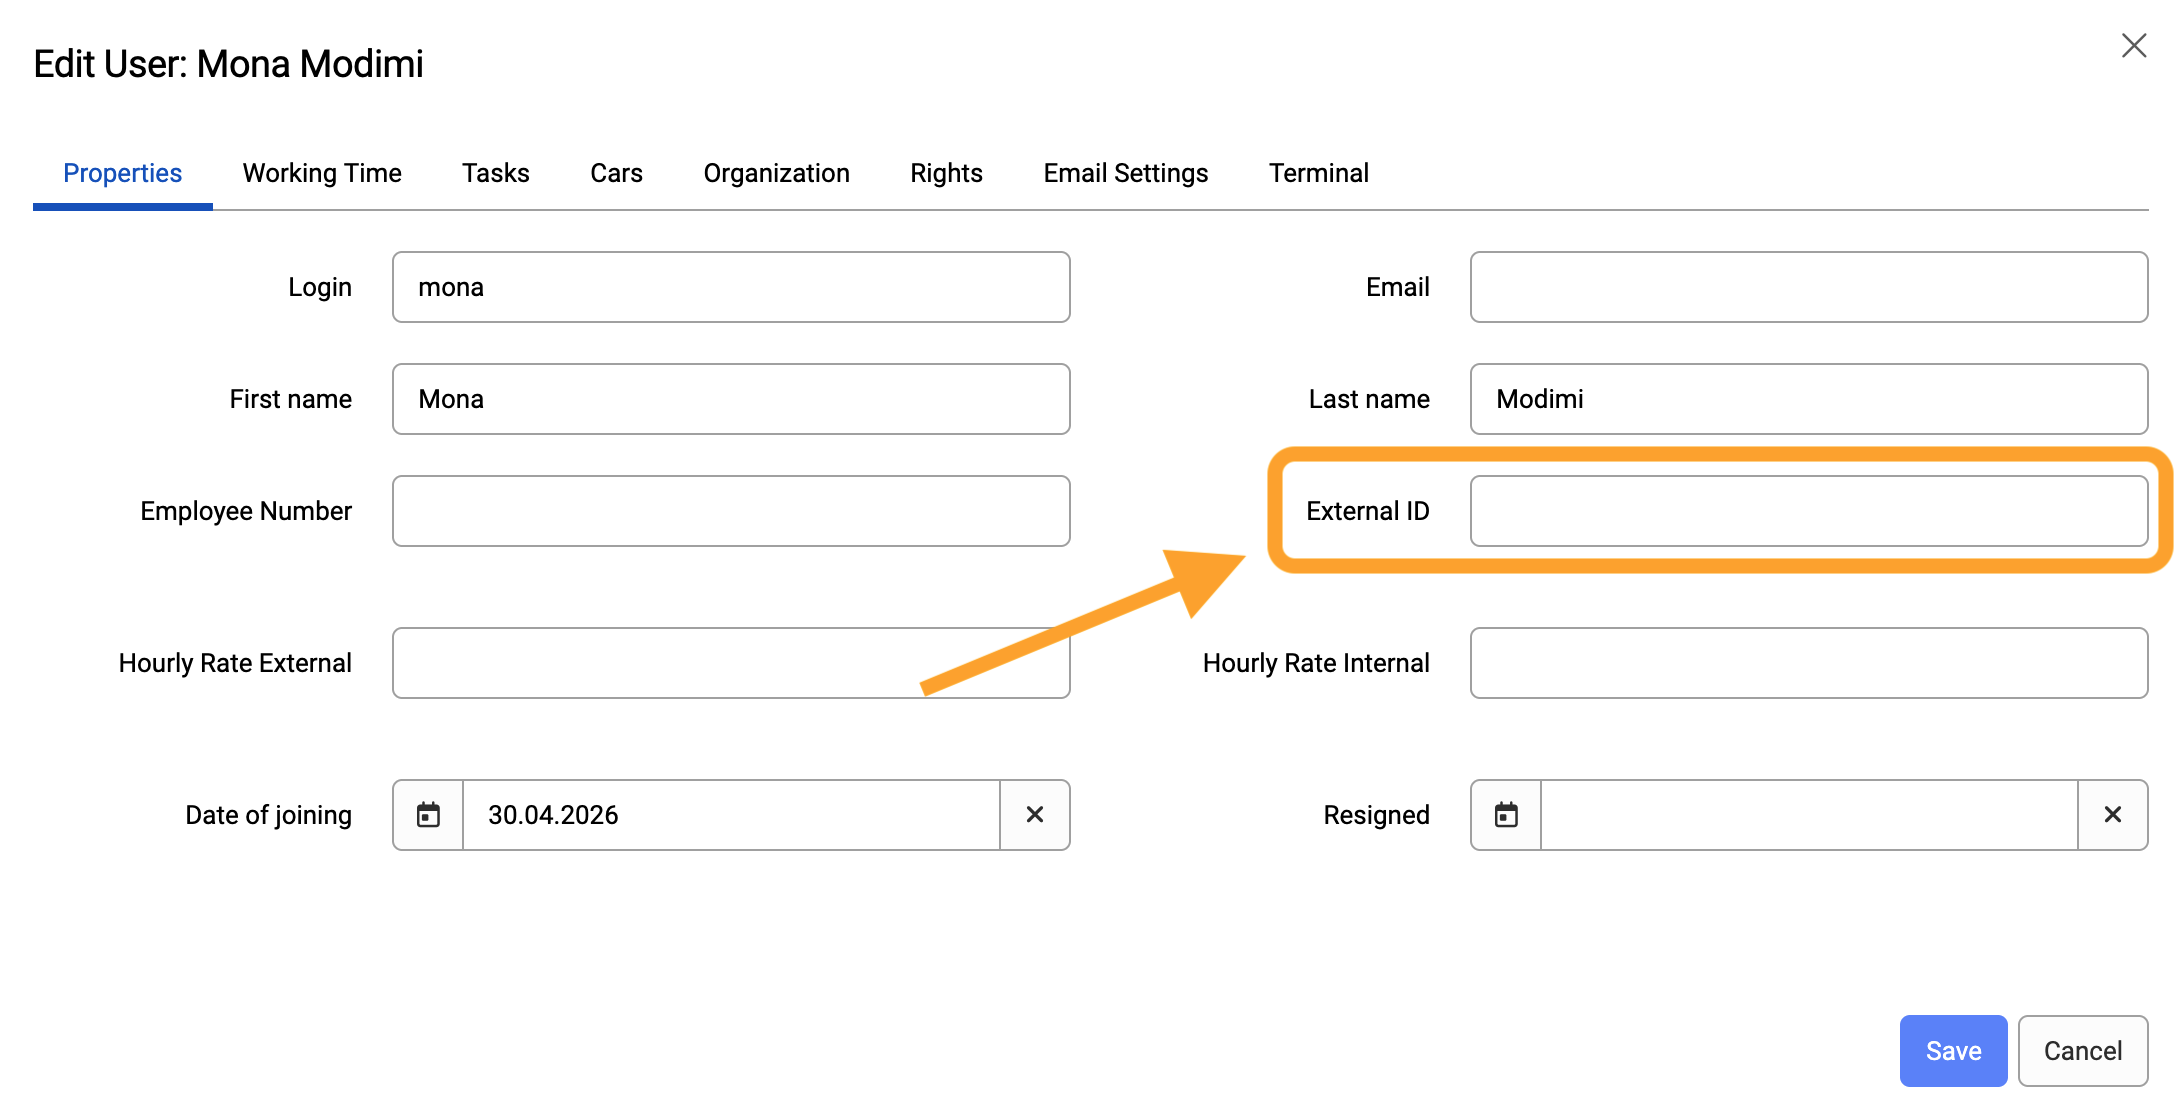Image resolution: width=2182 pixels, height=1118 pixels.
Task: Open the Rights tab
Action: click(x=947, y=173)
